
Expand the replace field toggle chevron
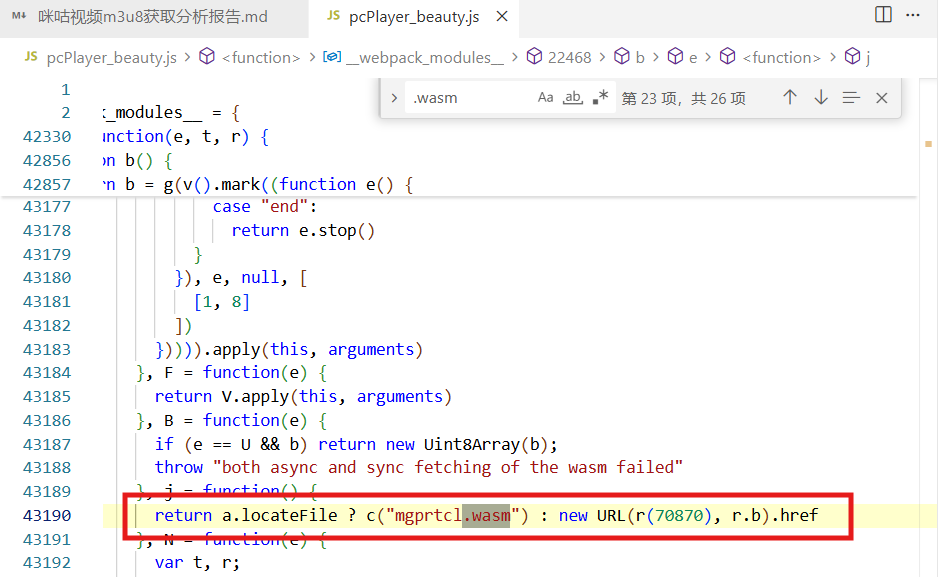394,97
